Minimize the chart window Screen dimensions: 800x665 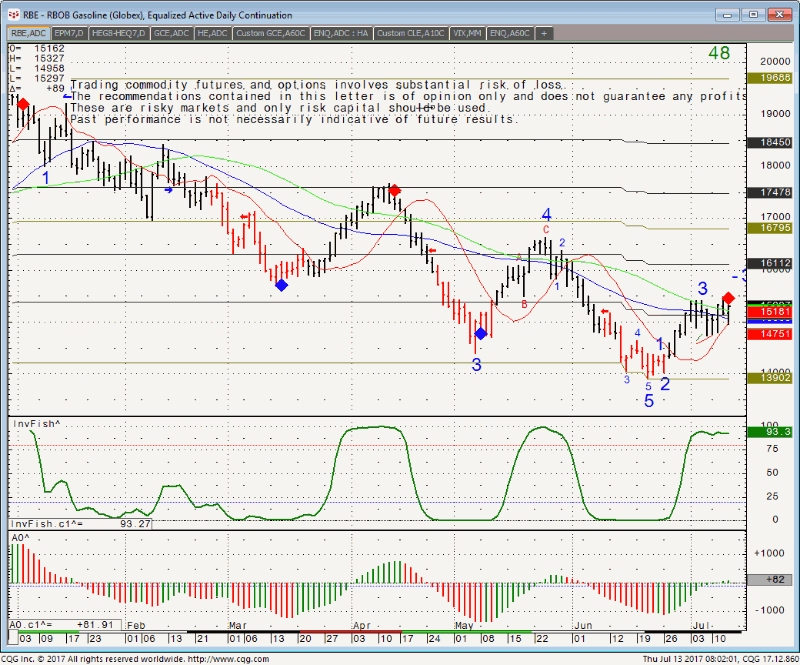coord(728,15)
